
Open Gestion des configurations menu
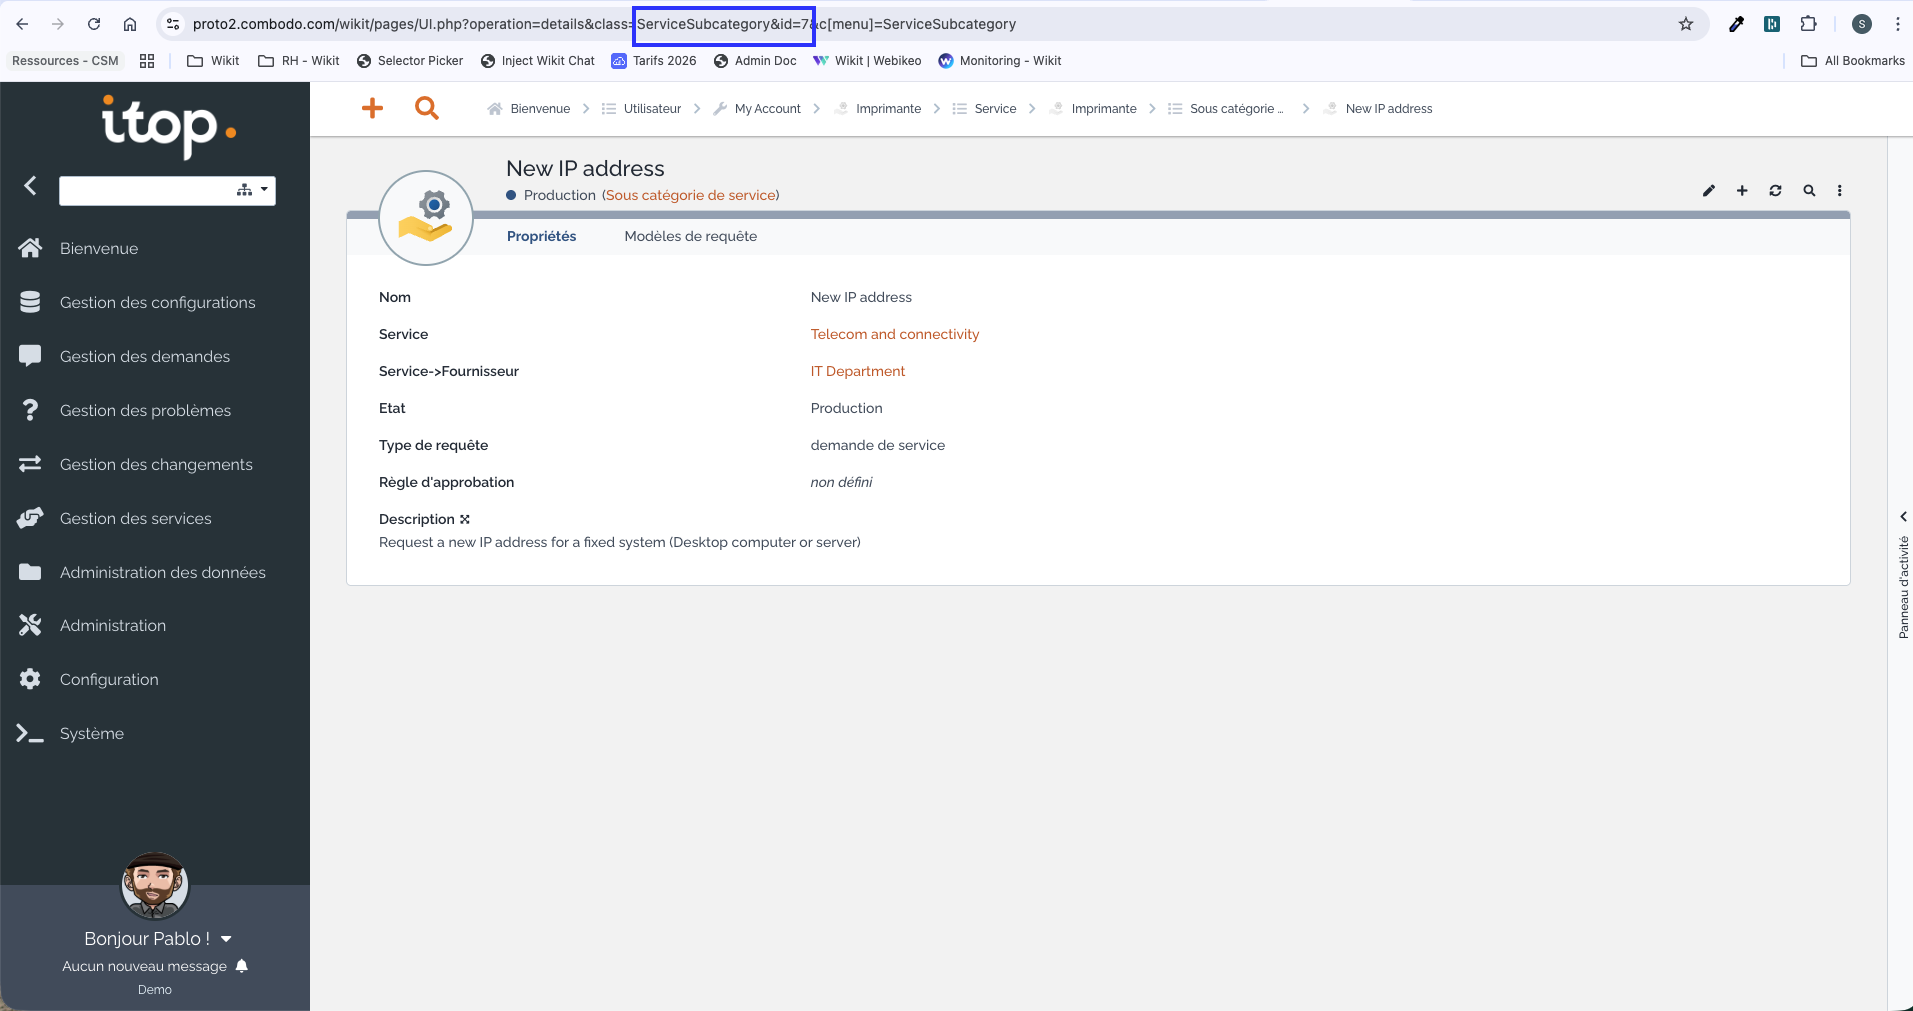[x=155, y=302]
